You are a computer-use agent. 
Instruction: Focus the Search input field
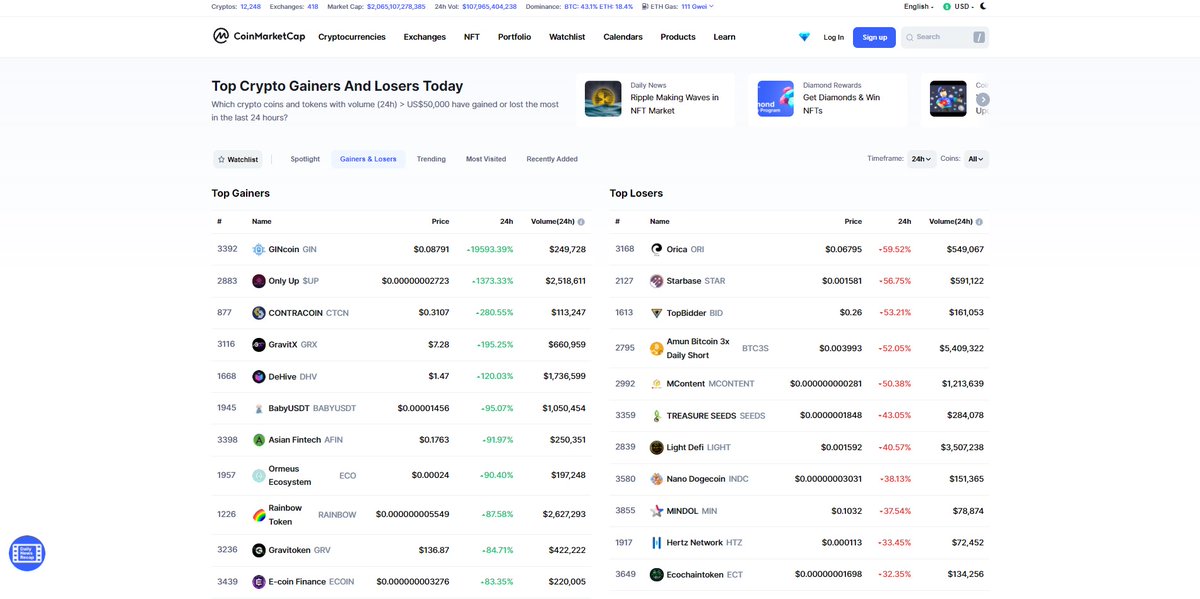945,37
